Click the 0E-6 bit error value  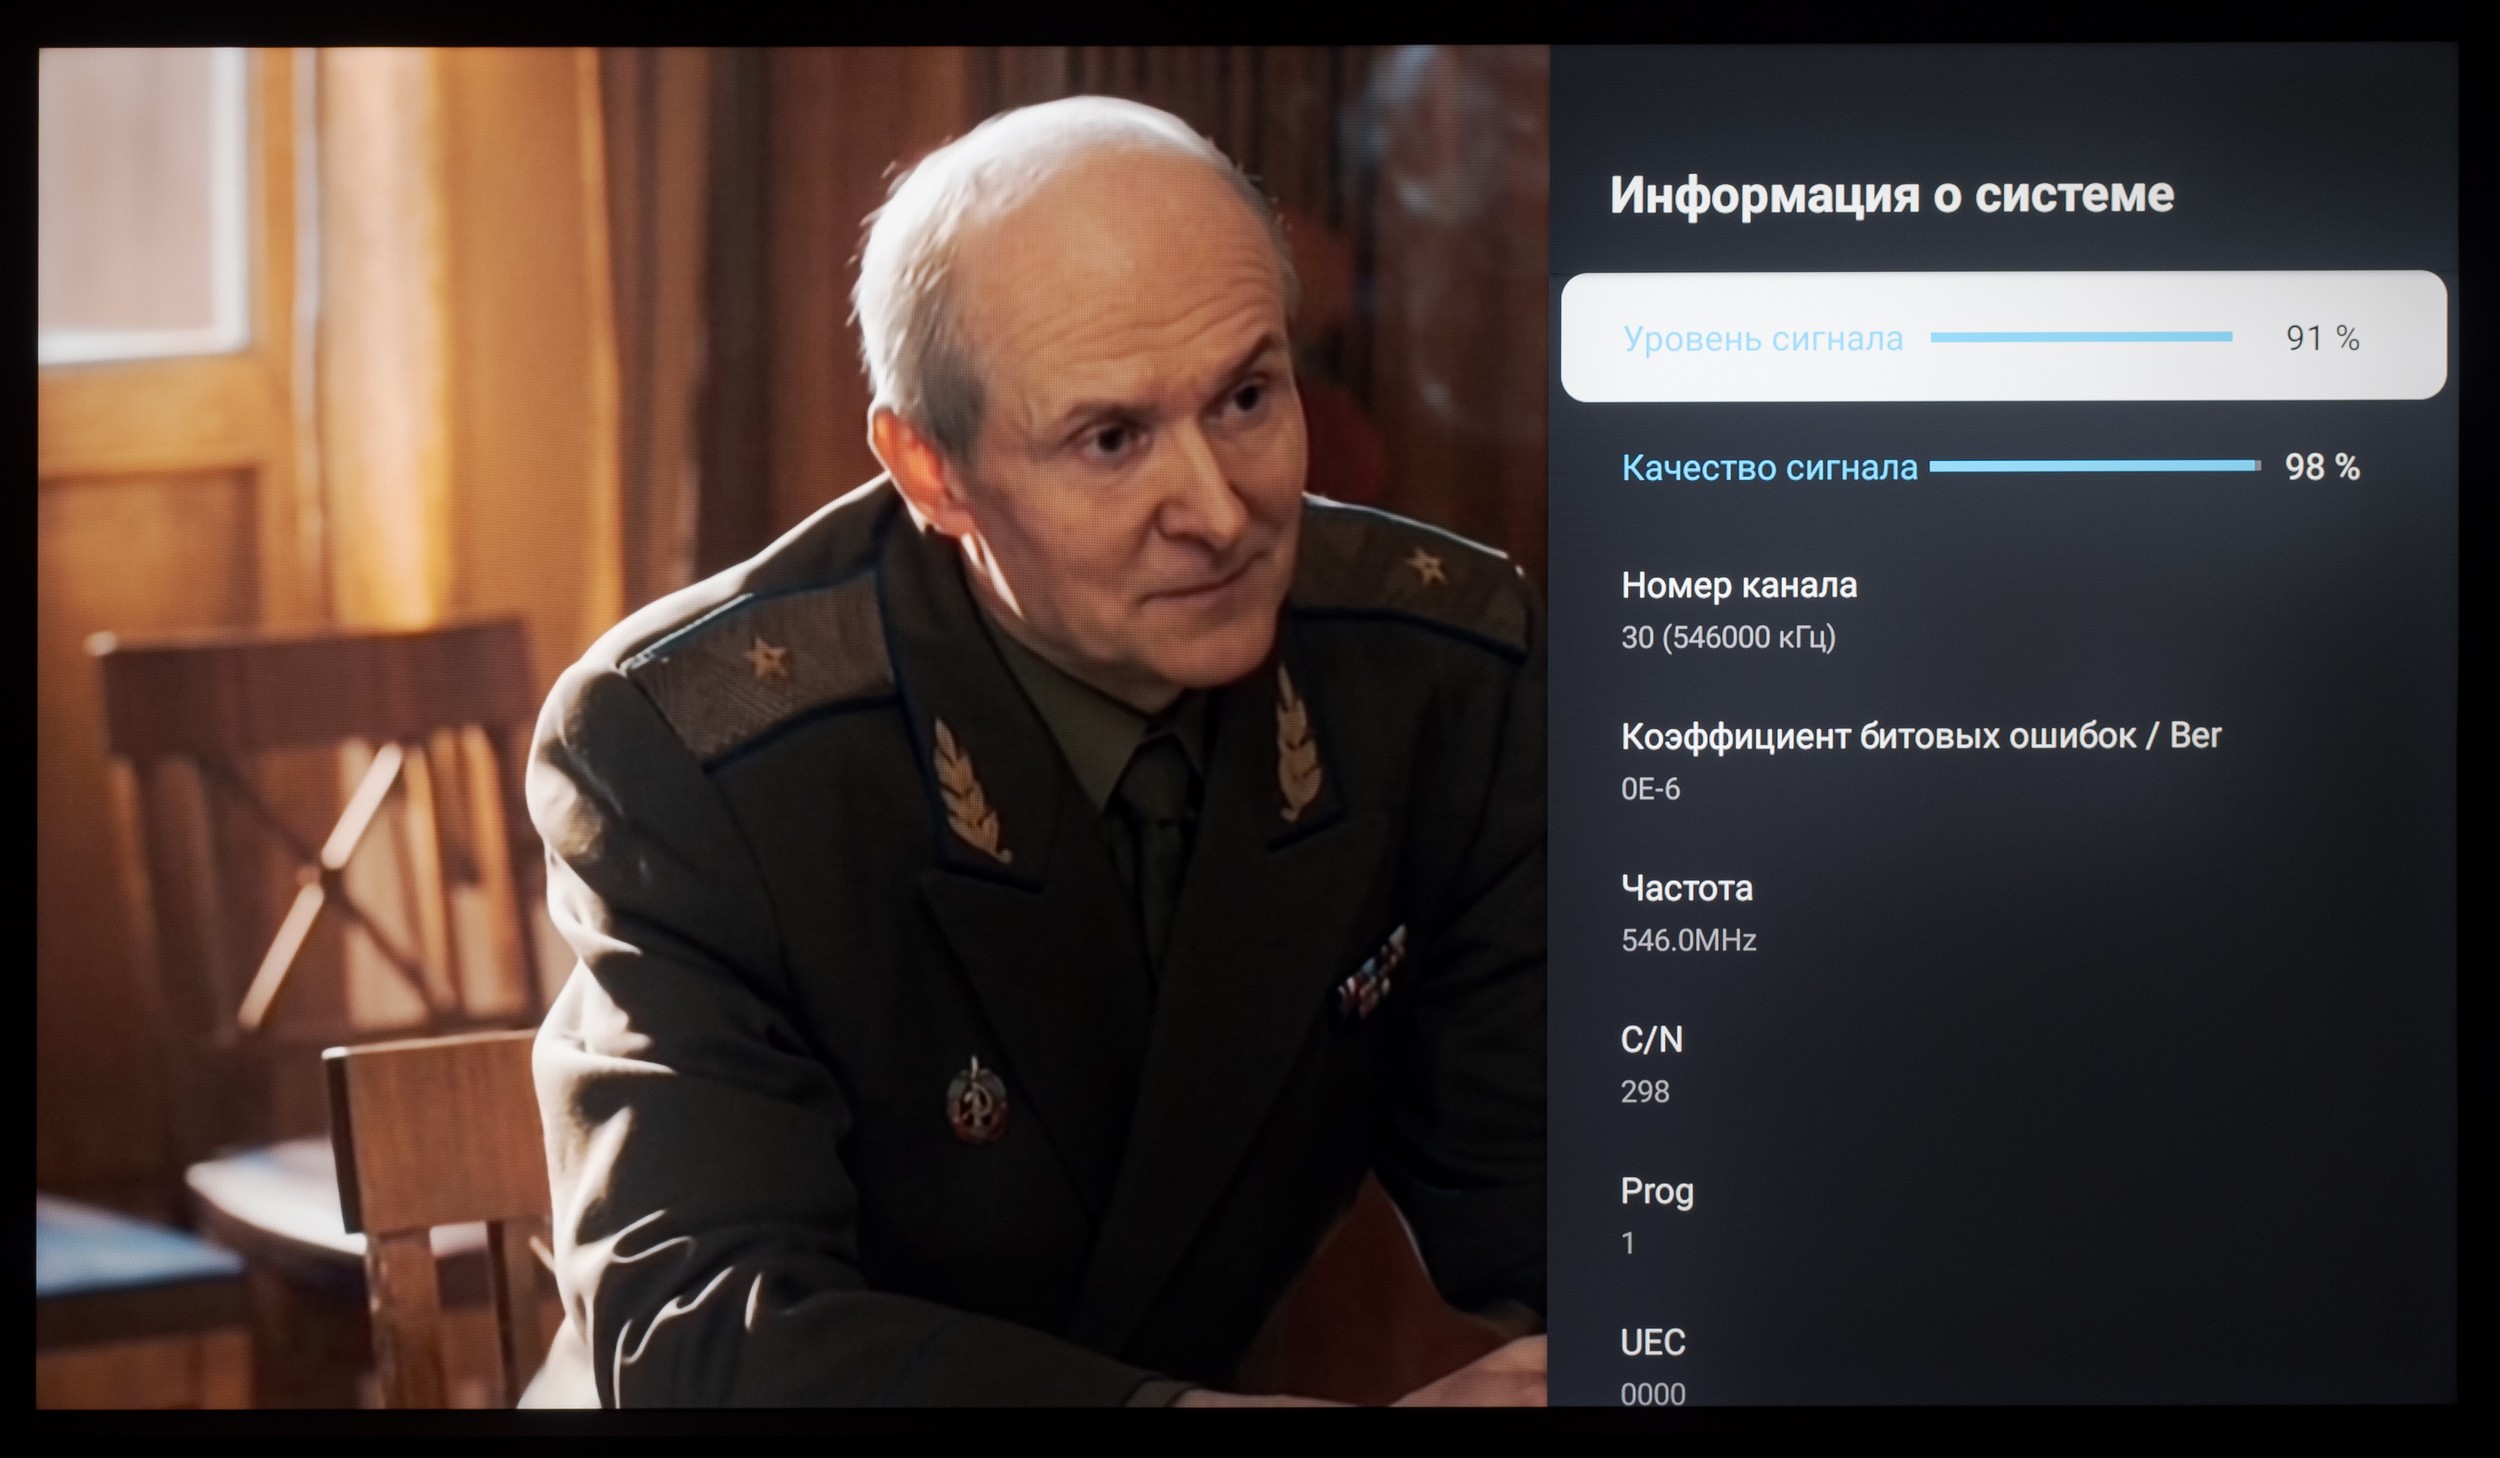[1650, 789]
